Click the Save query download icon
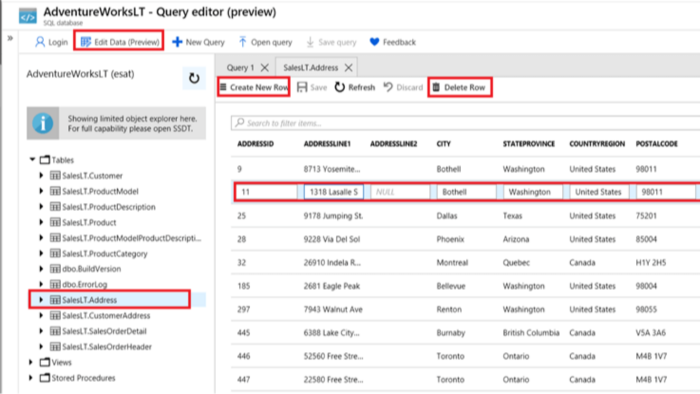This screenshot has width=700, height=394. [310, 42]
